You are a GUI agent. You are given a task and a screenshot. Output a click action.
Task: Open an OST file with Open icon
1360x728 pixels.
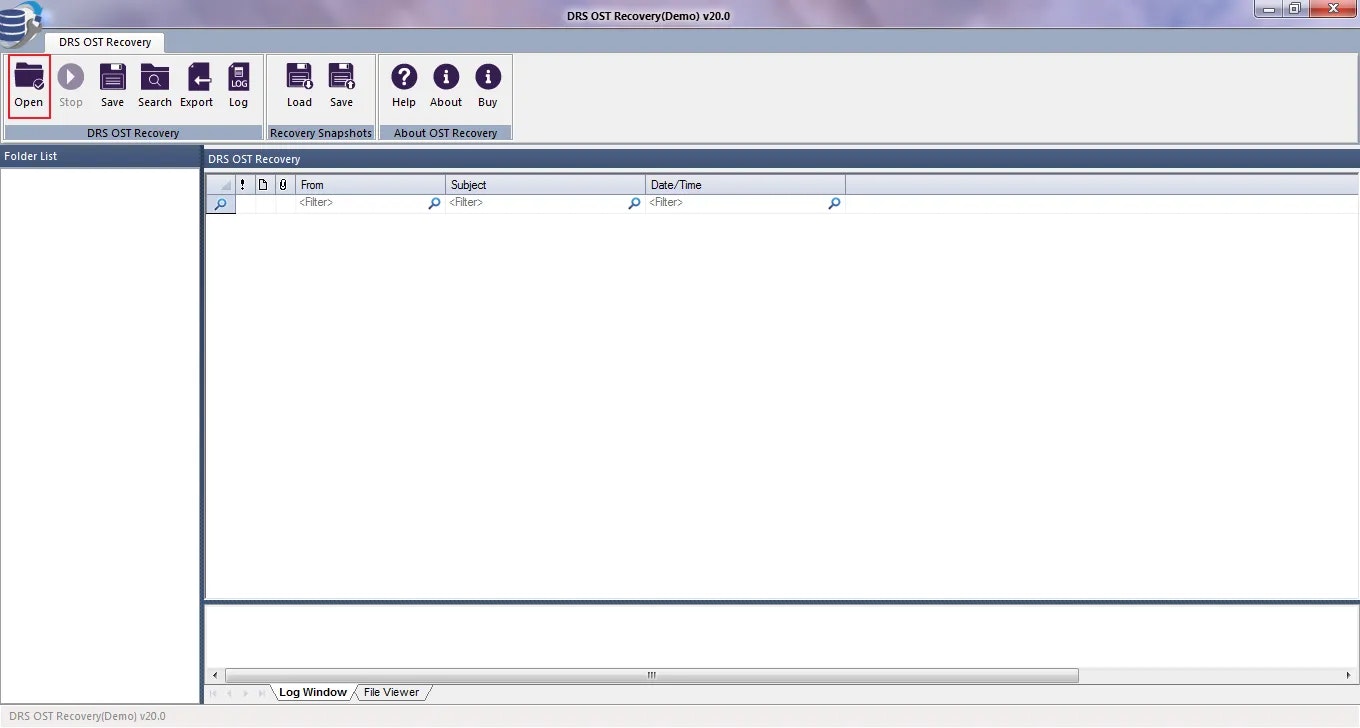[x=29, y=86]
